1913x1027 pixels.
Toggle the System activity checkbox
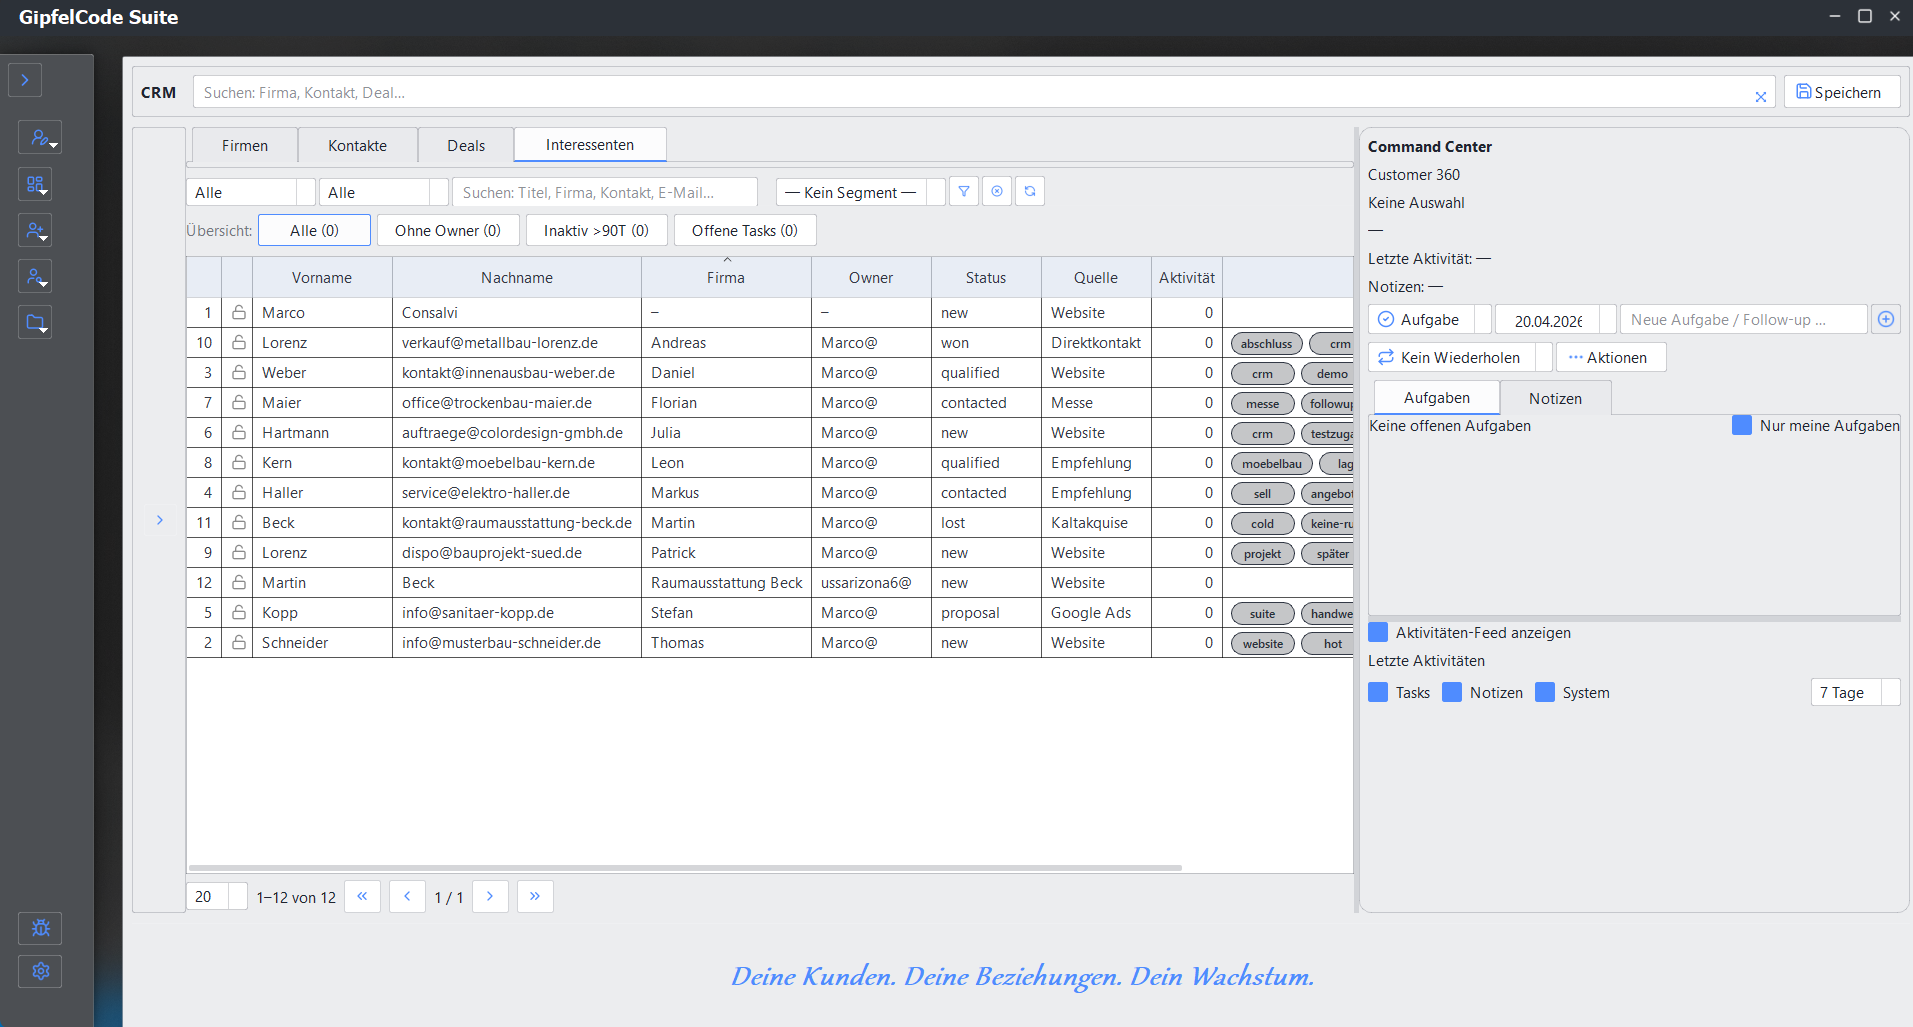click(x=1545, y=692)
